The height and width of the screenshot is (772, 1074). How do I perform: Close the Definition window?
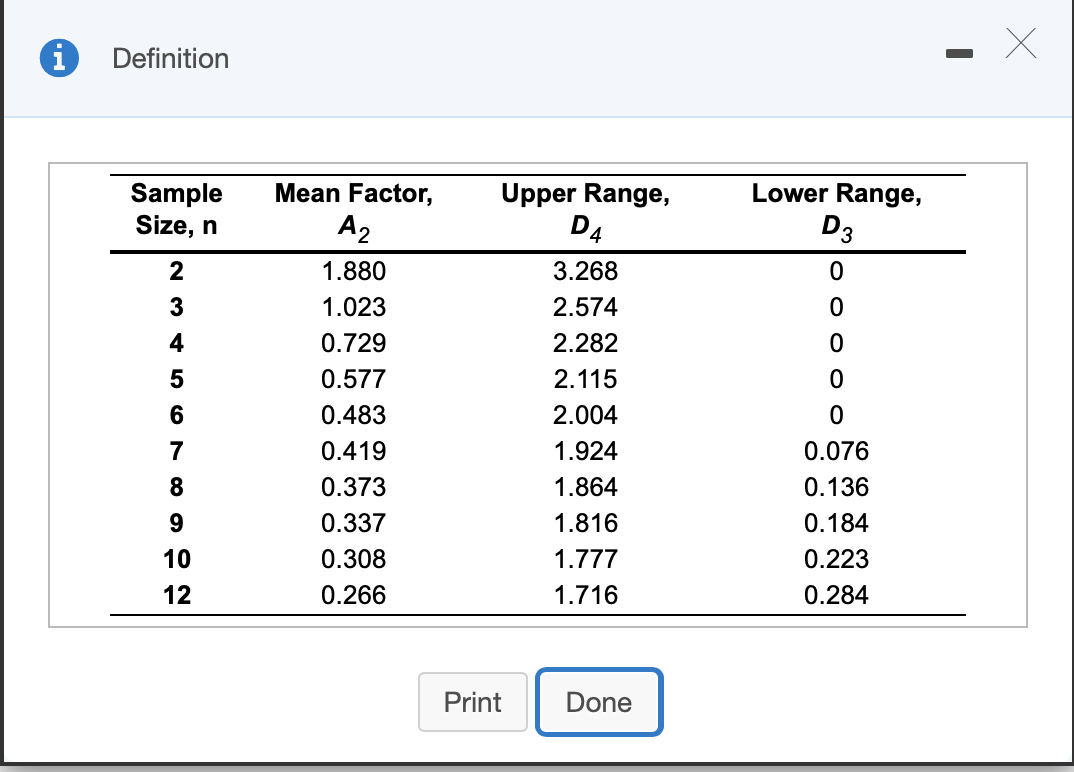1021,44
